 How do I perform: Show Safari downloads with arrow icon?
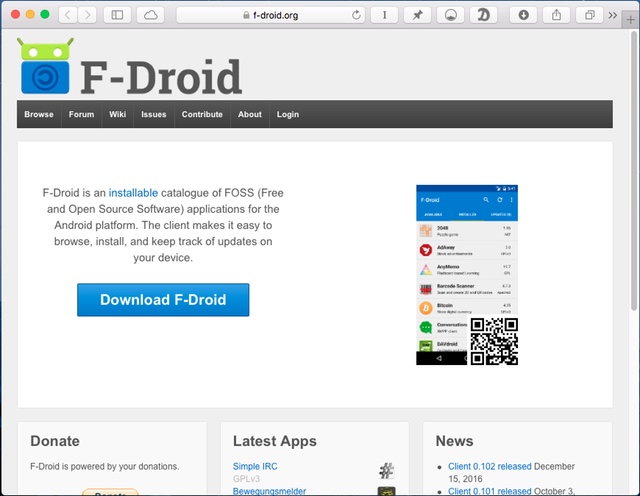point(523,15)
